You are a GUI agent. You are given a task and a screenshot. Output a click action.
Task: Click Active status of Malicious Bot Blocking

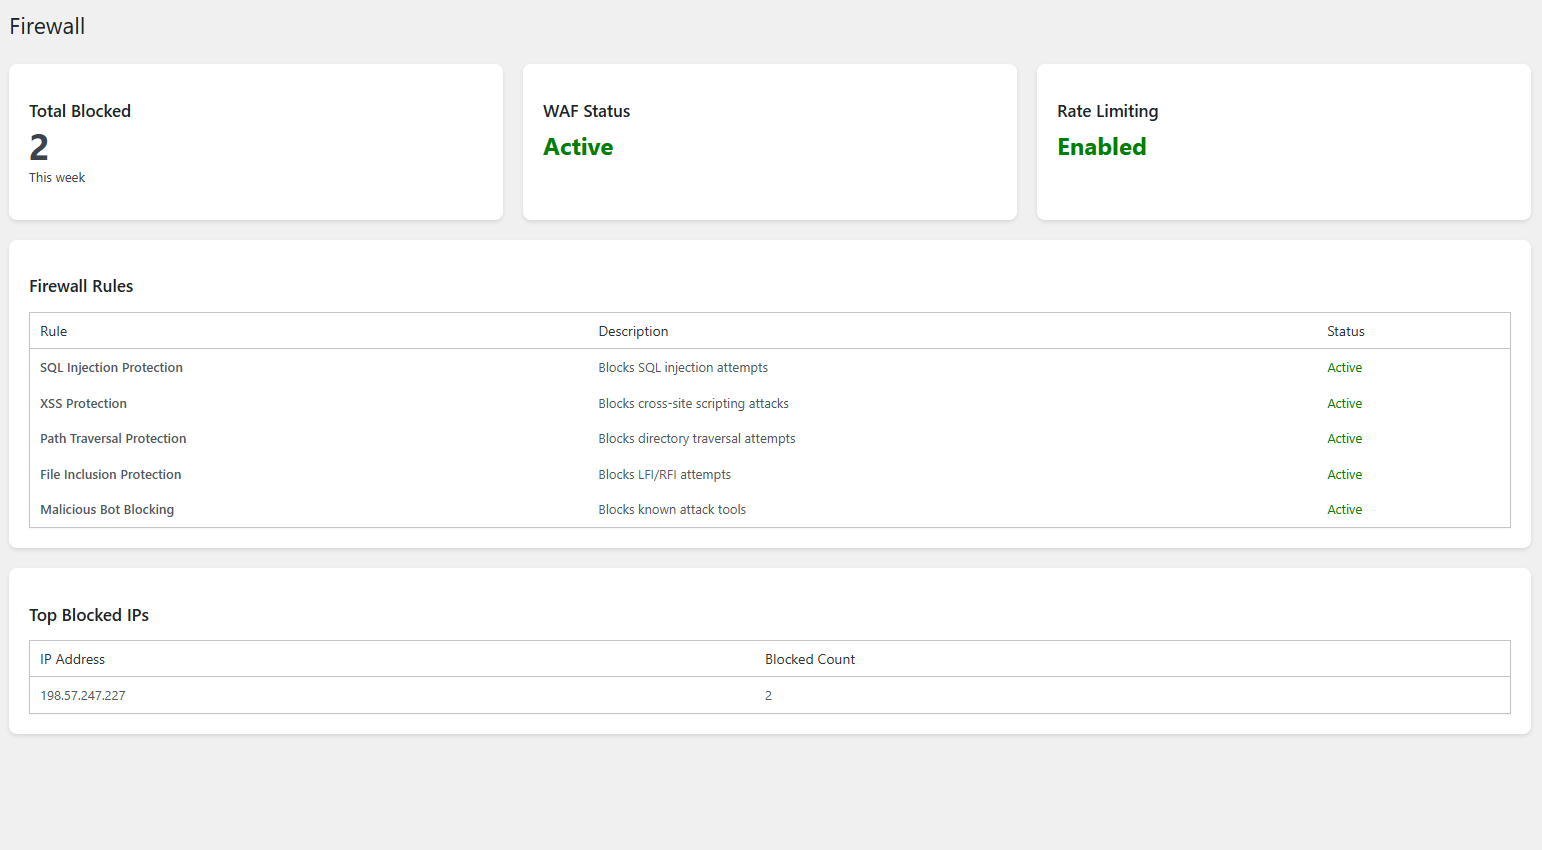tap(1344, 510)
